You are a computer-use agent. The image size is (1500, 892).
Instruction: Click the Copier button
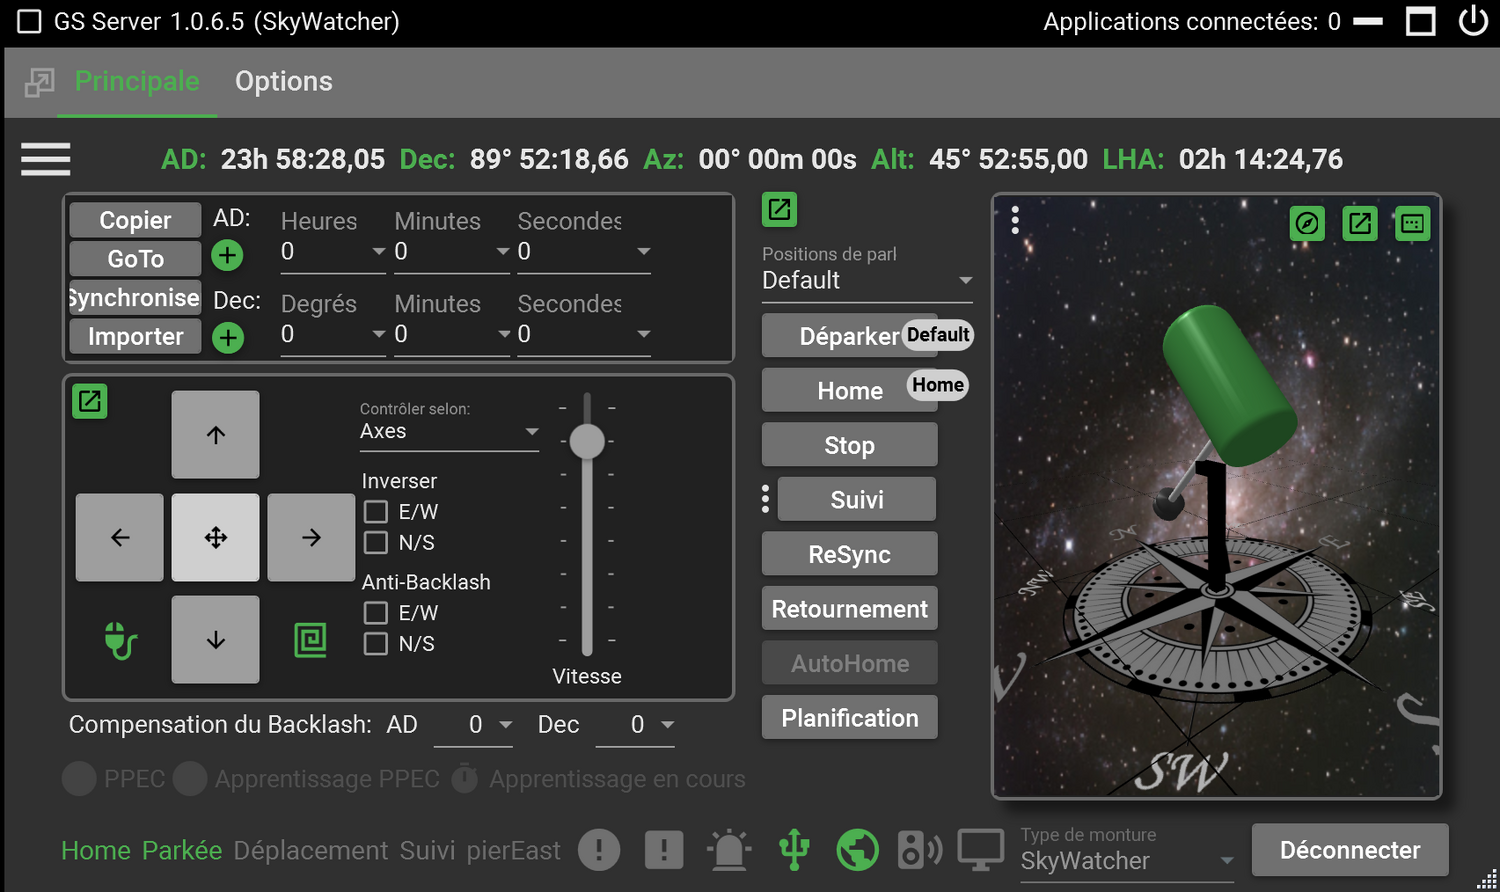[135, 220]
